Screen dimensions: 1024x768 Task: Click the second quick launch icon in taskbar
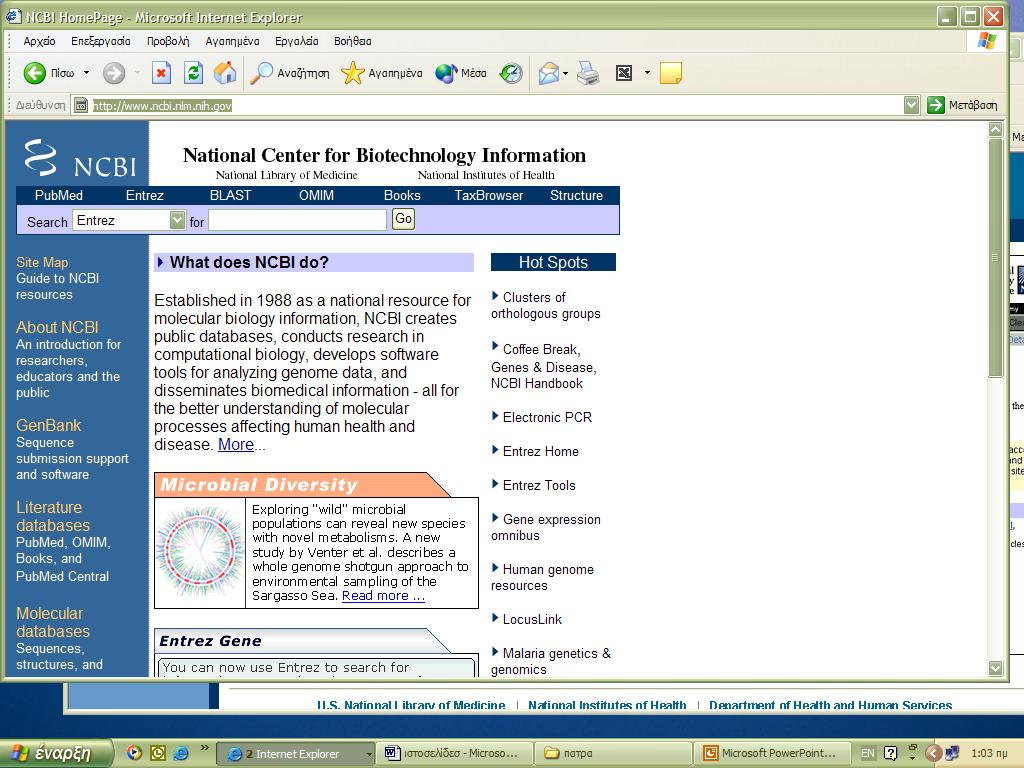[x=158, y=753]
